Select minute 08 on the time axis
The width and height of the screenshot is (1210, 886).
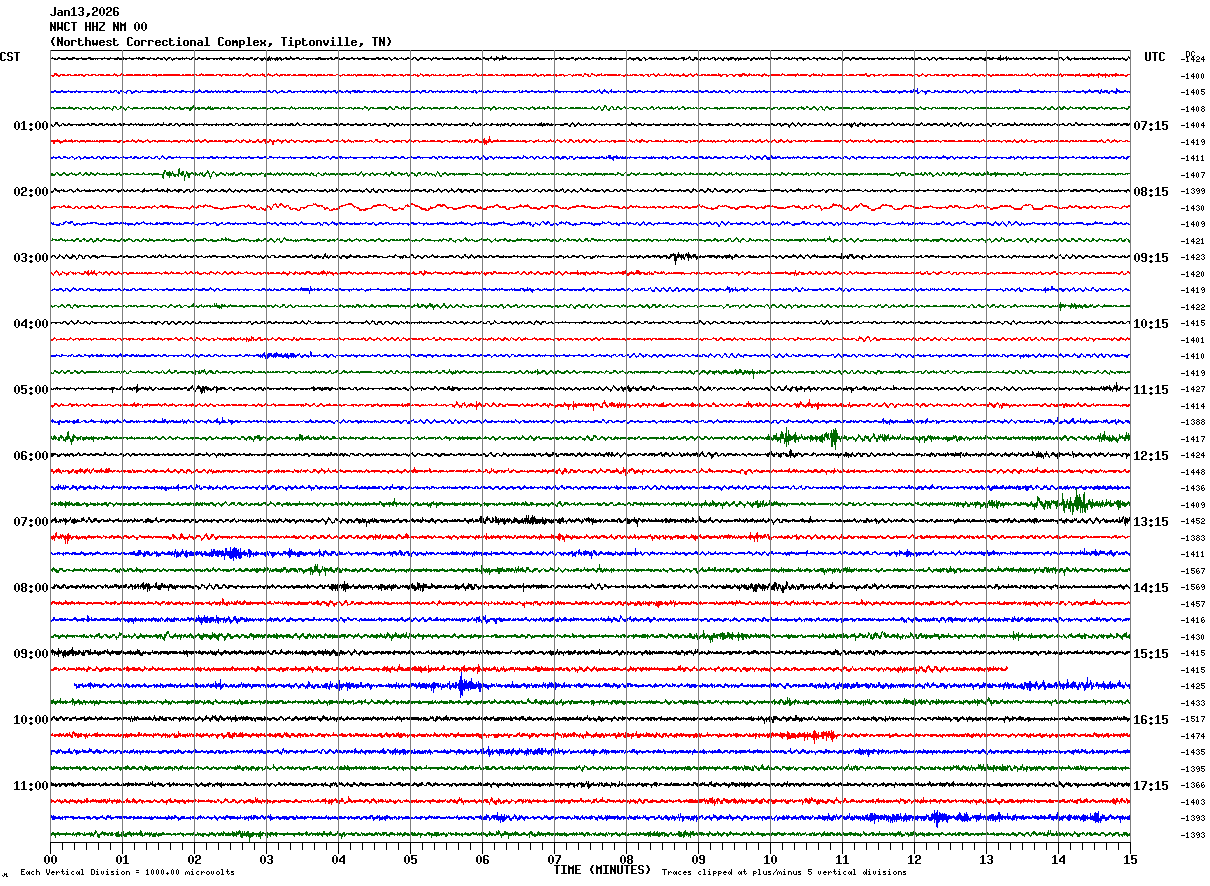(626, 859)
